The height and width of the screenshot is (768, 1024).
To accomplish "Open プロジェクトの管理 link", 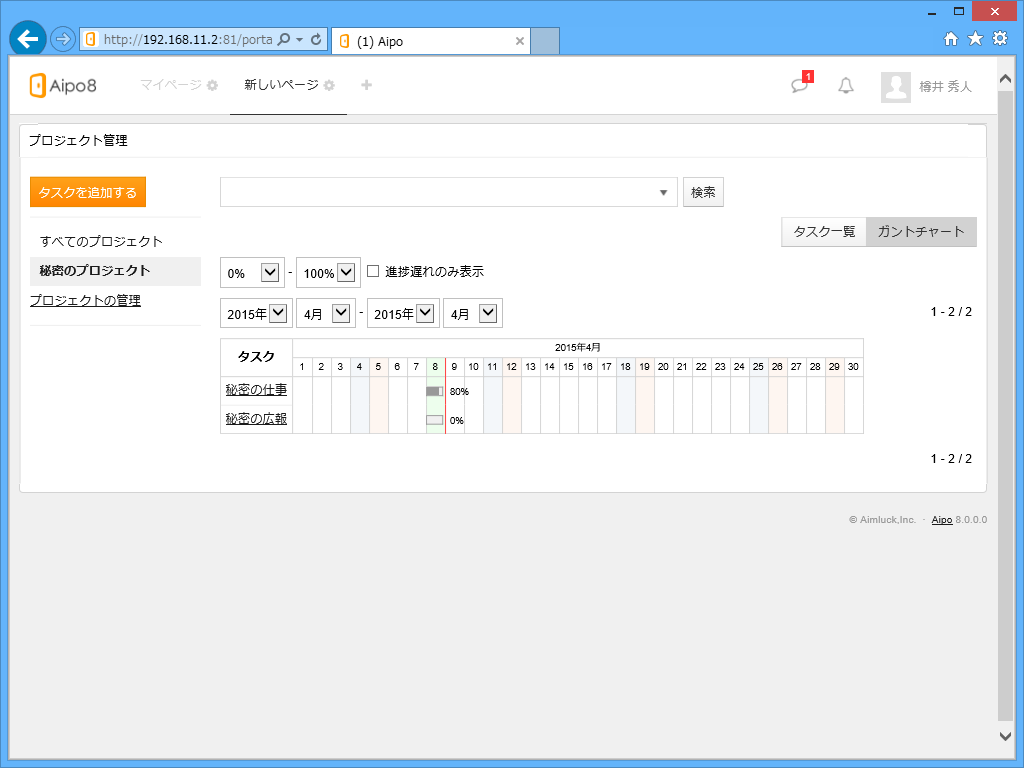I will coord(86,300).
